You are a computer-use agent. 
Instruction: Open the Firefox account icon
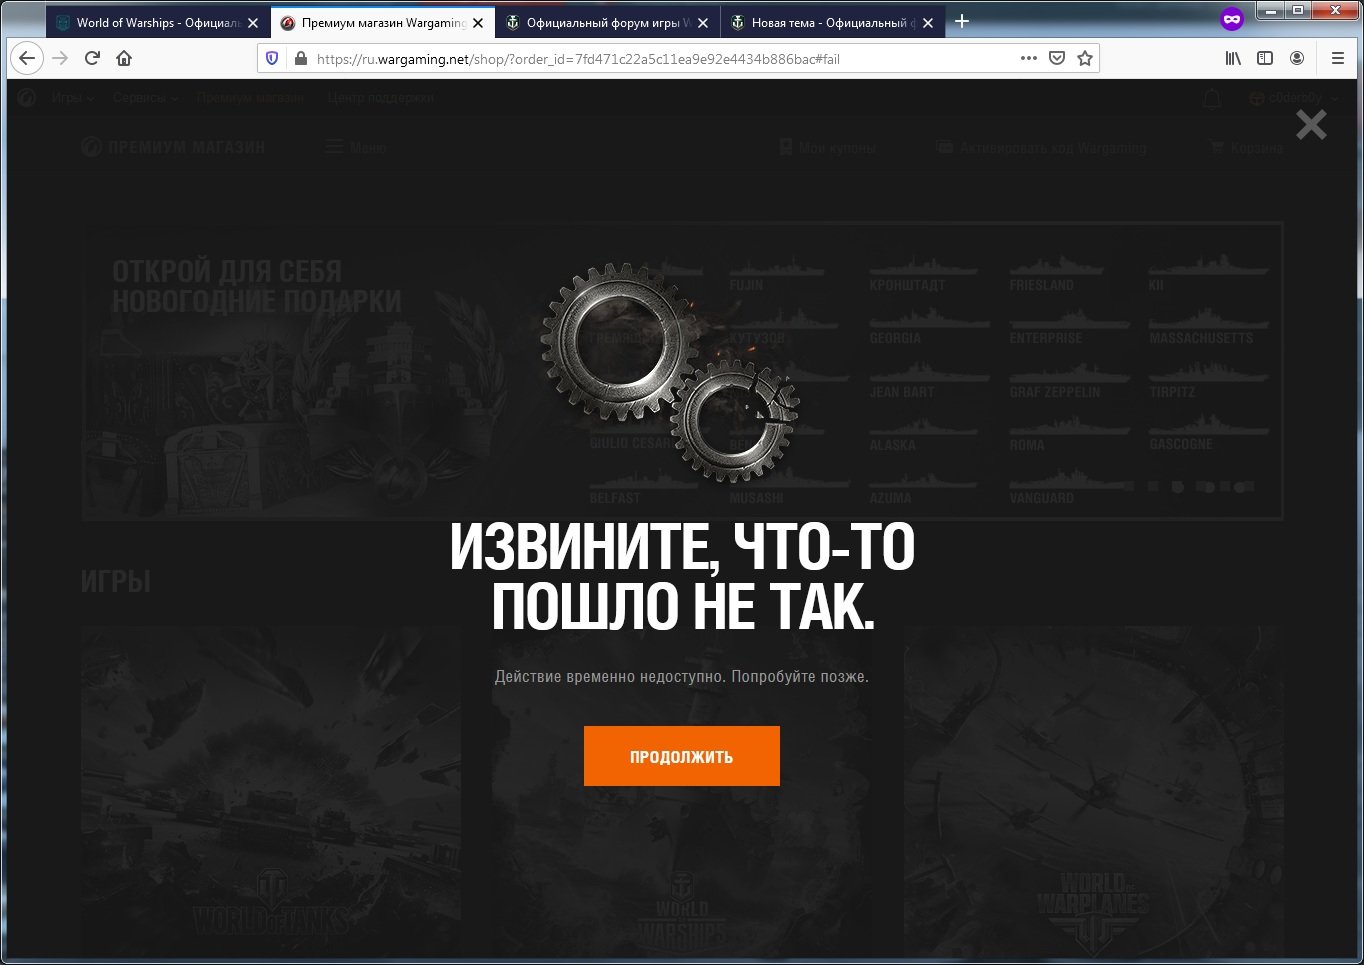[x=1297, y=58]
